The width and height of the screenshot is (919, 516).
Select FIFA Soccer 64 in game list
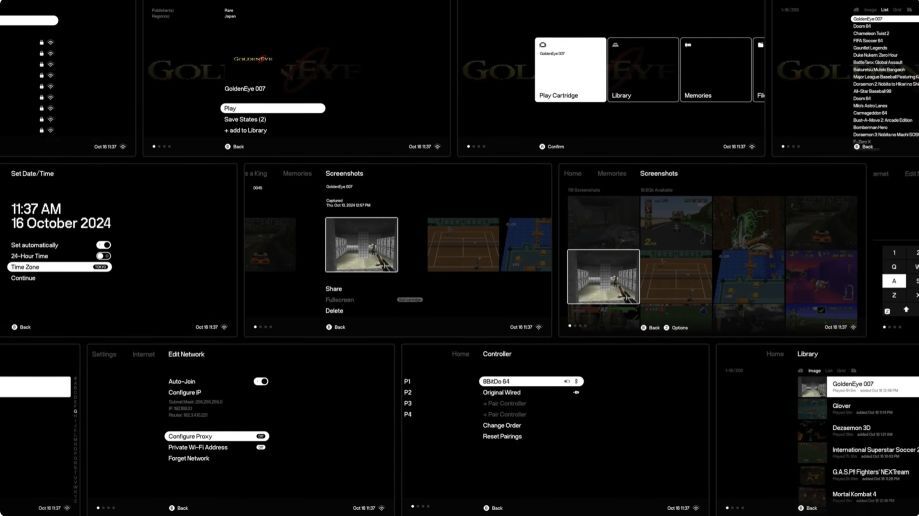pos(868,40)
